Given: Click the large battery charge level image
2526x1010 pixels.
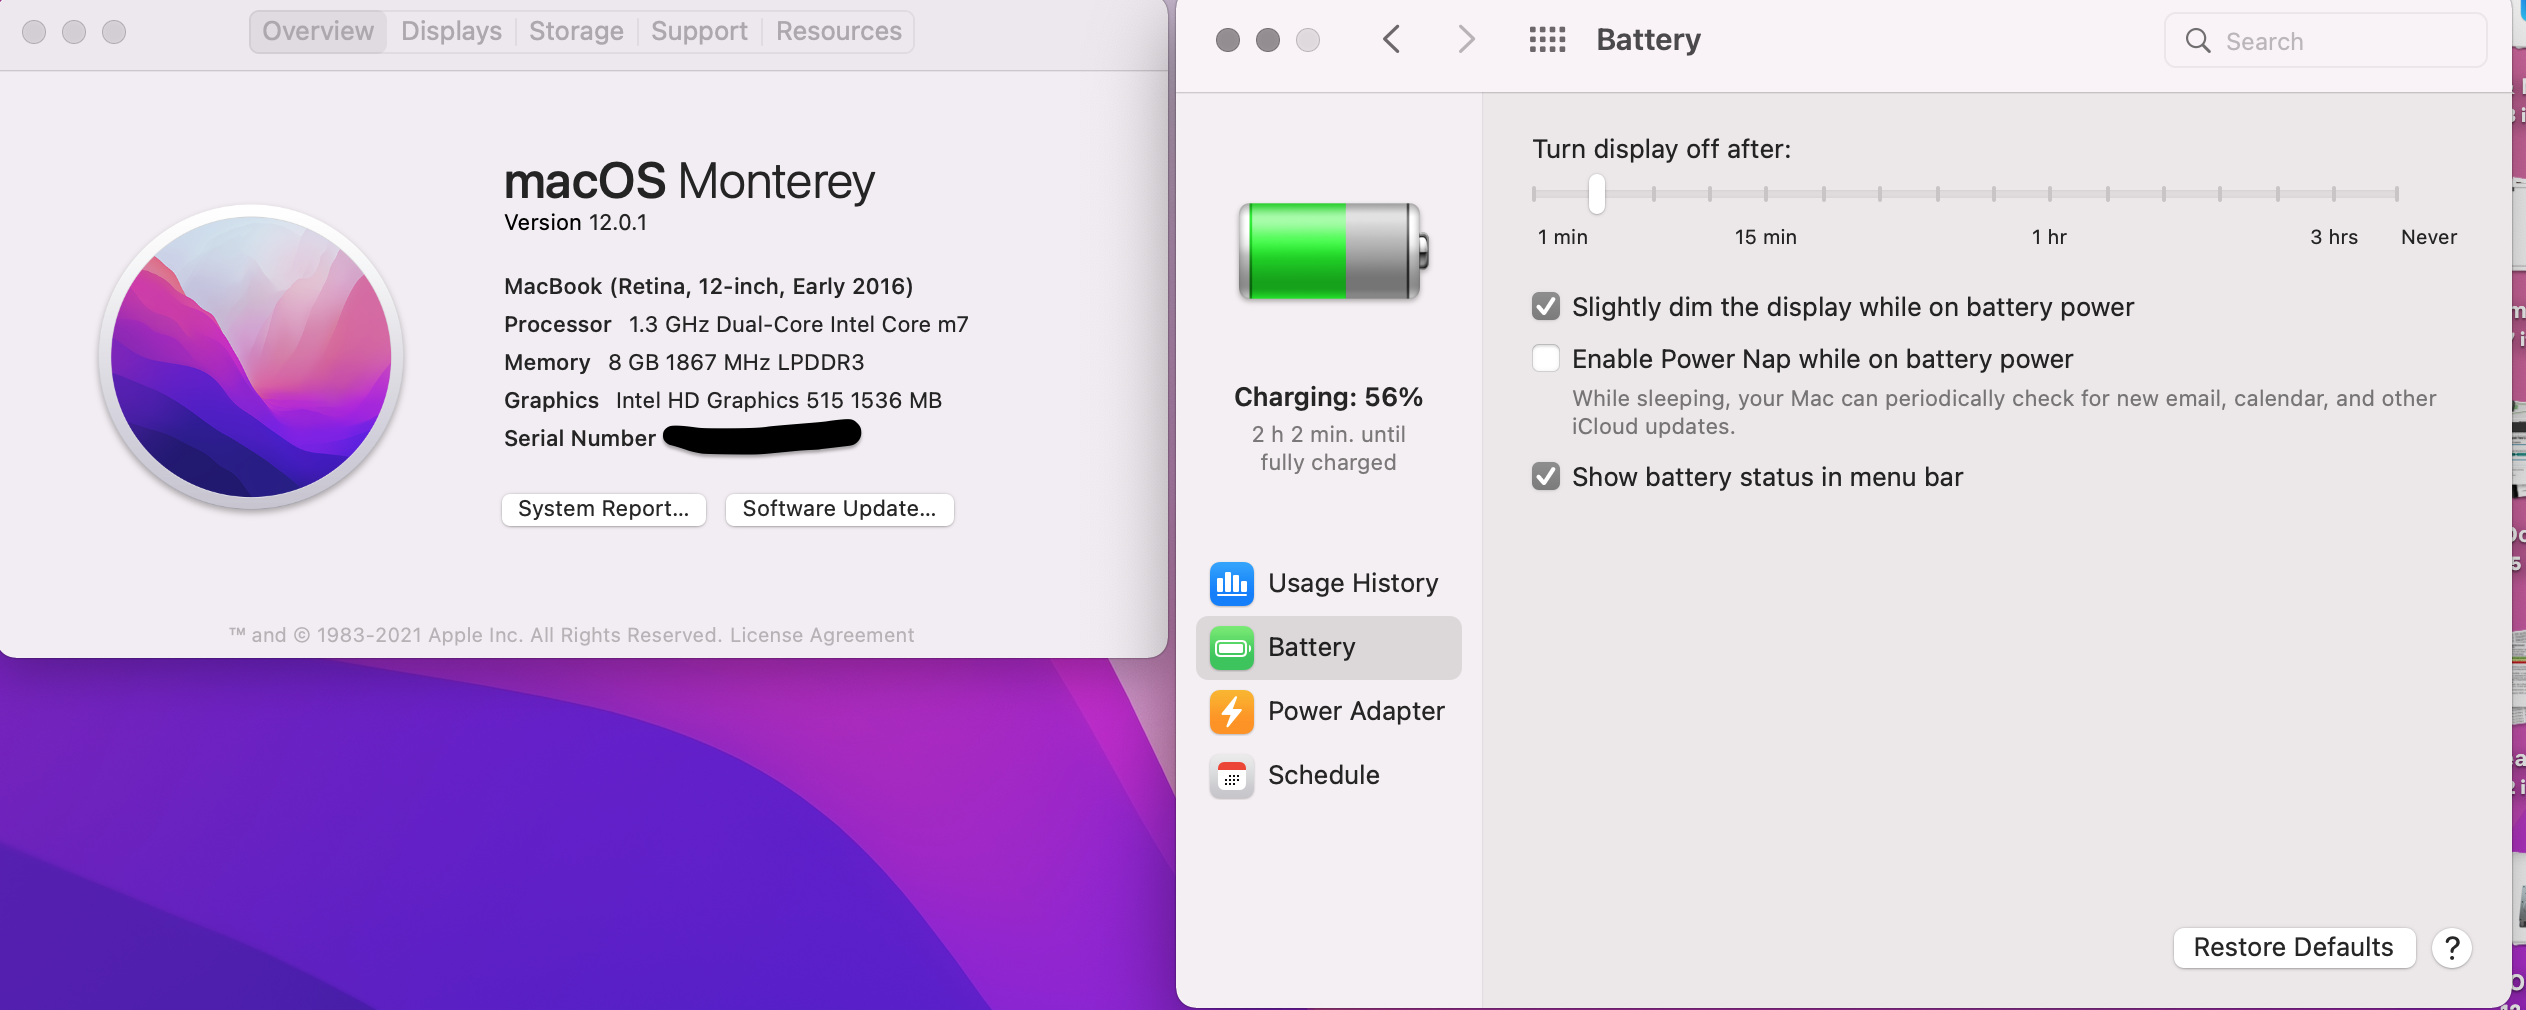Looking at the screenshot, I should (x=1334, y=252).
